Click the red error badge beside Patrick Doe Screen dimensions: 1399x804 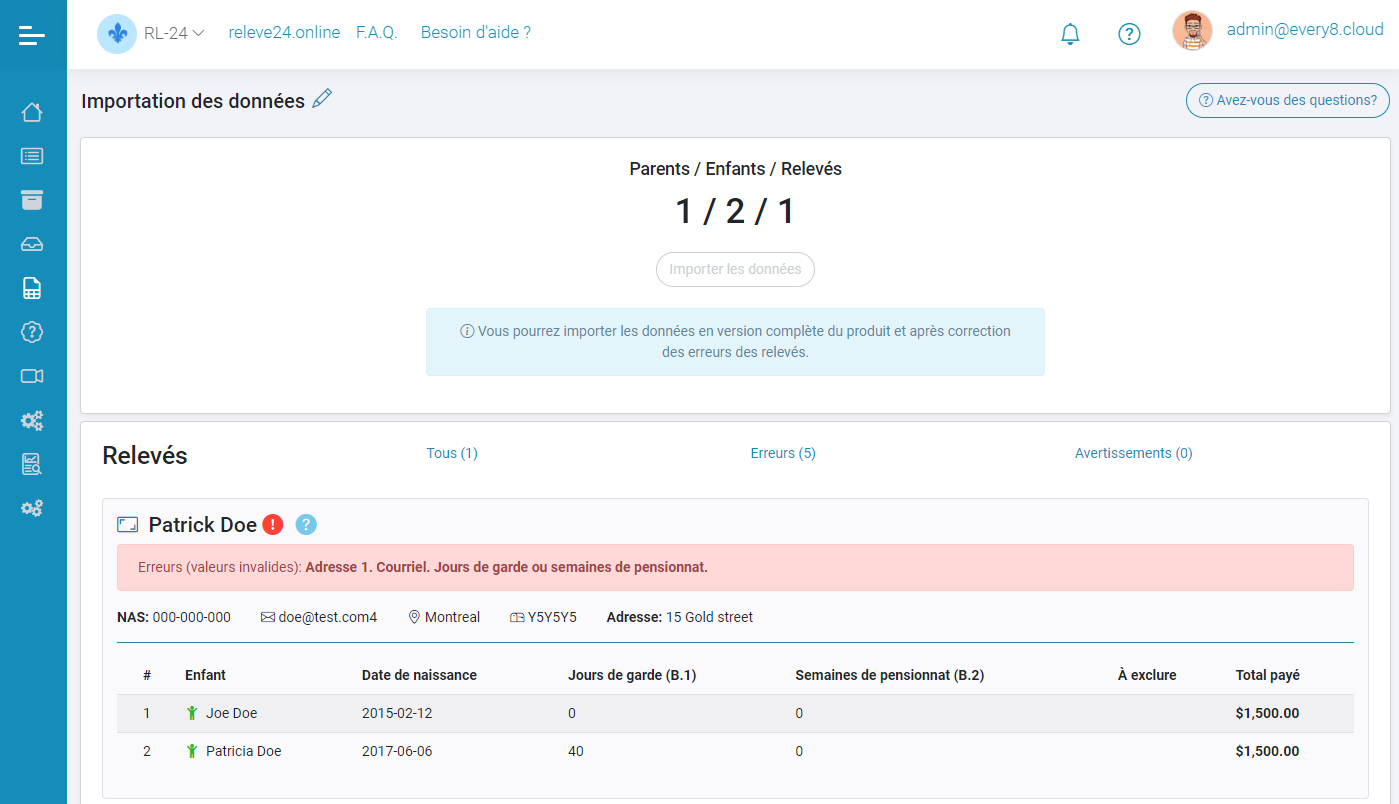click(x=274, y=523)
